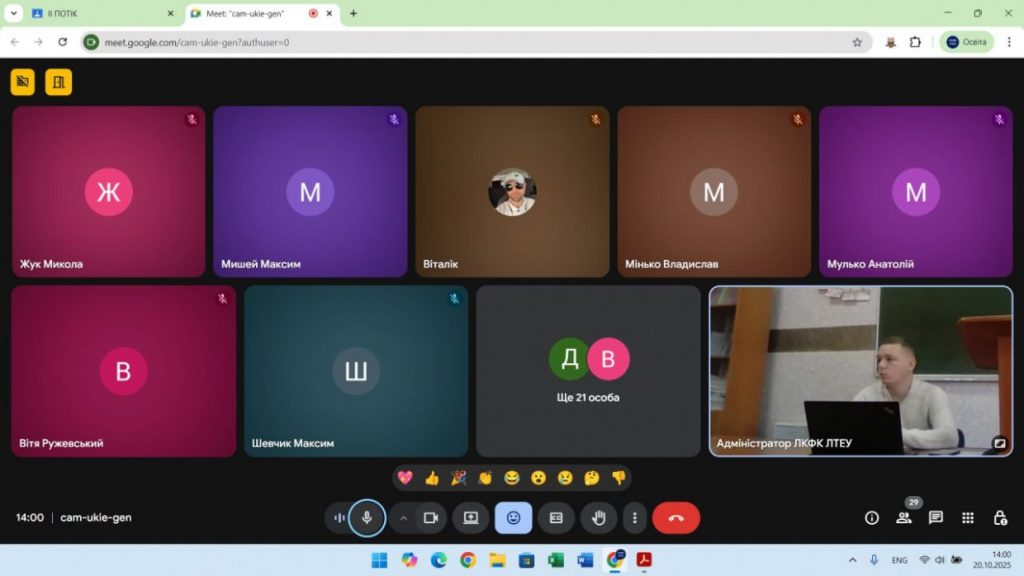Open host controls lock icon
The image size is (1024, 576).
1000,518
